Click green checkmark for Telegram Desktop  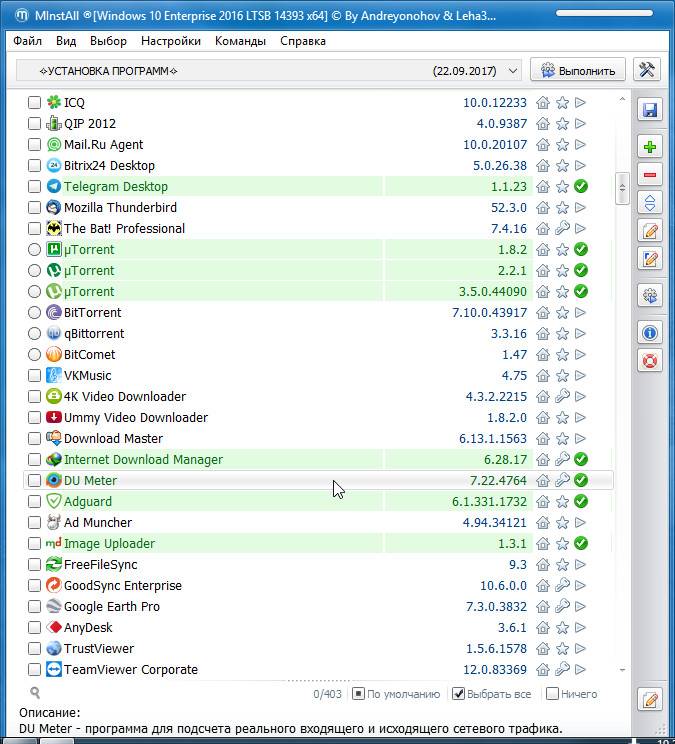click(581, 186)
